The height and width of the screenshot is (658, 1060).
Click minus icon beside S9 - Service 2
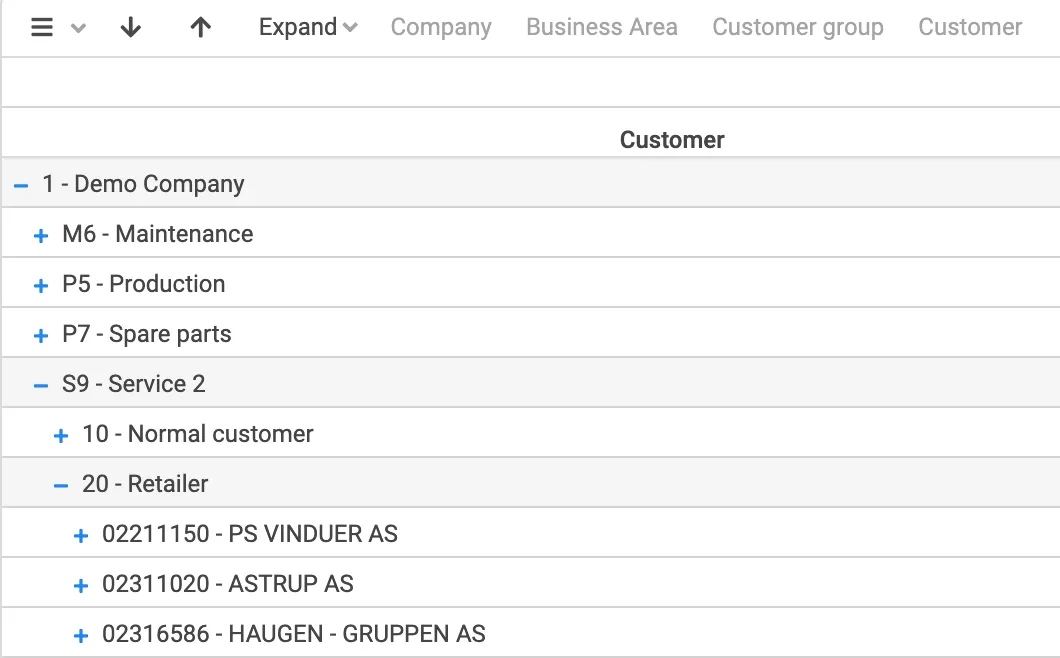tap(41, 385)
